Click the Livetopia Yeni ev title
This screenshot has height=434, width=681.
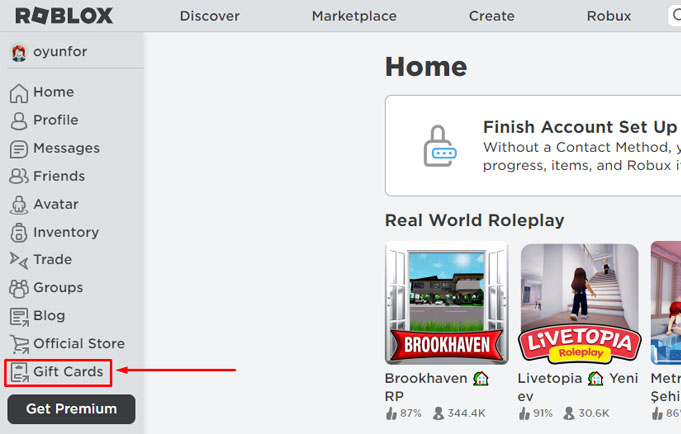tap(578, 387)
